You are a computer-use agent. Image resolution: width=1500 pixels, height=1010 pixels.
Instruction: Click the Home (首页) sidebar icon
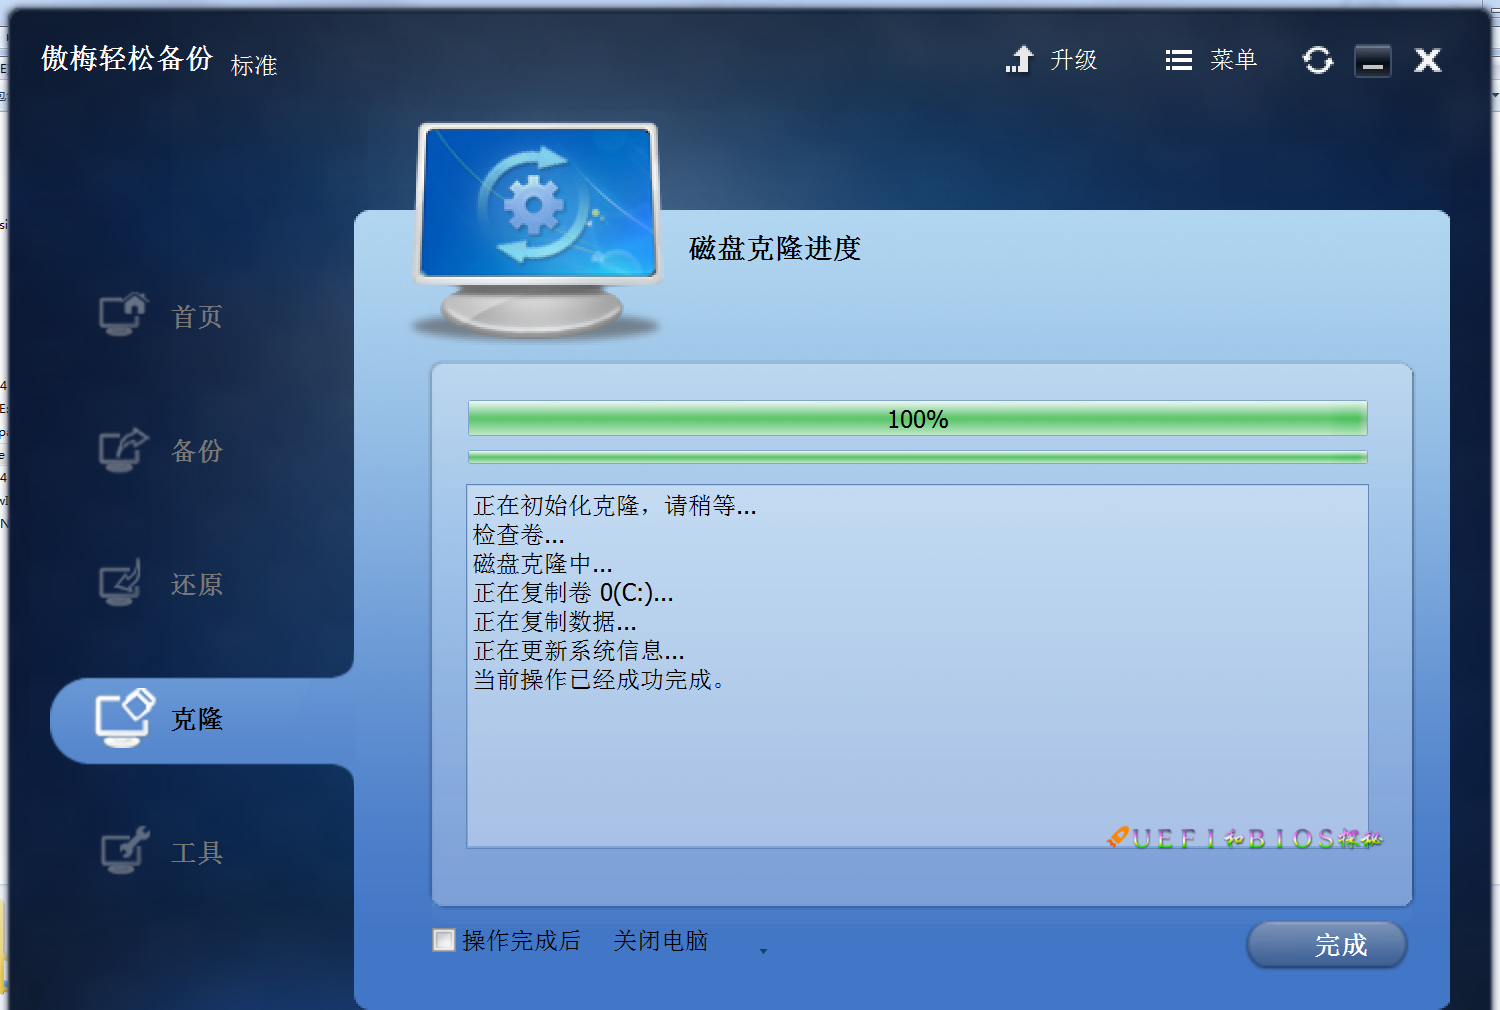(123, 315)
